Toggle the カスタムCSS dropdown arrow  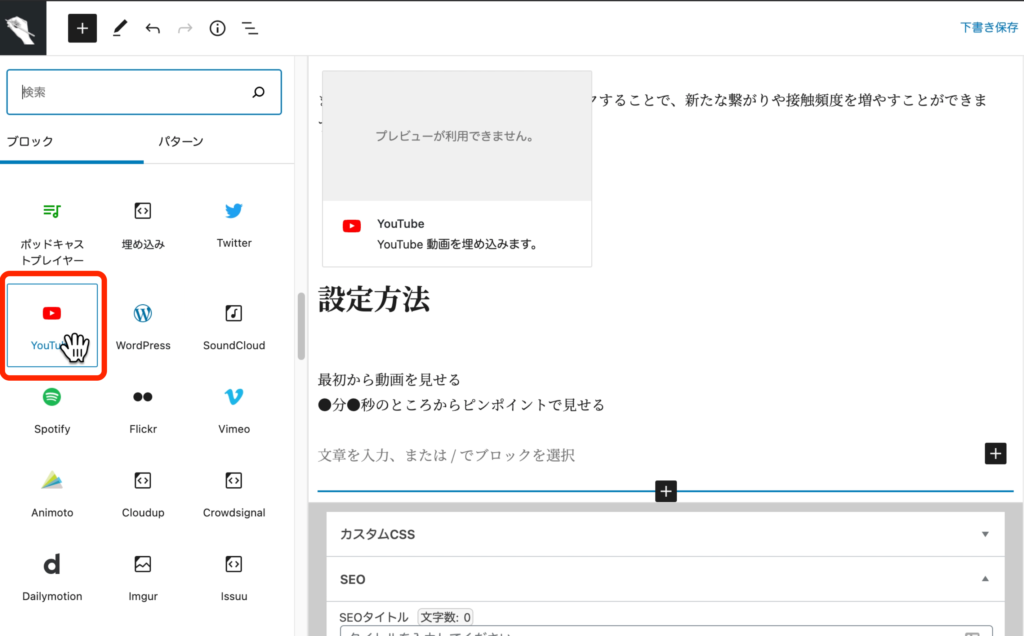985,534
